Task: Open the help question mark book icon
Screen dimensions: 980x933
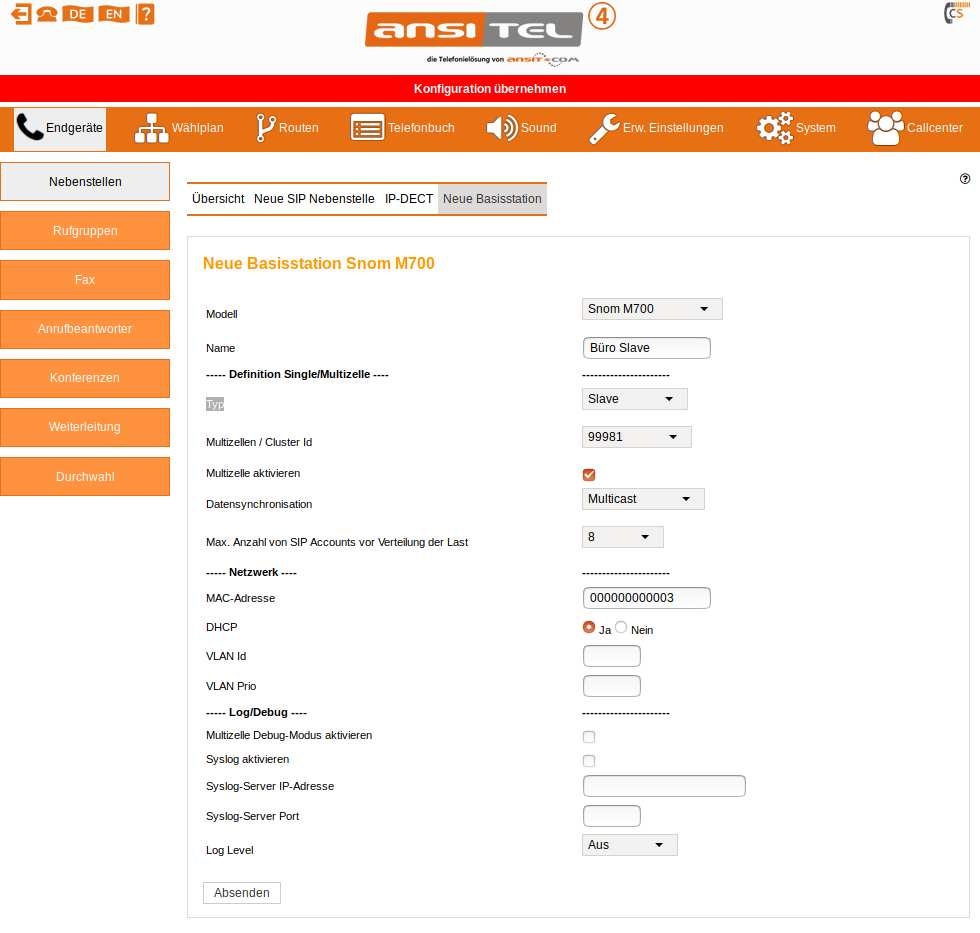Action: 145,14
